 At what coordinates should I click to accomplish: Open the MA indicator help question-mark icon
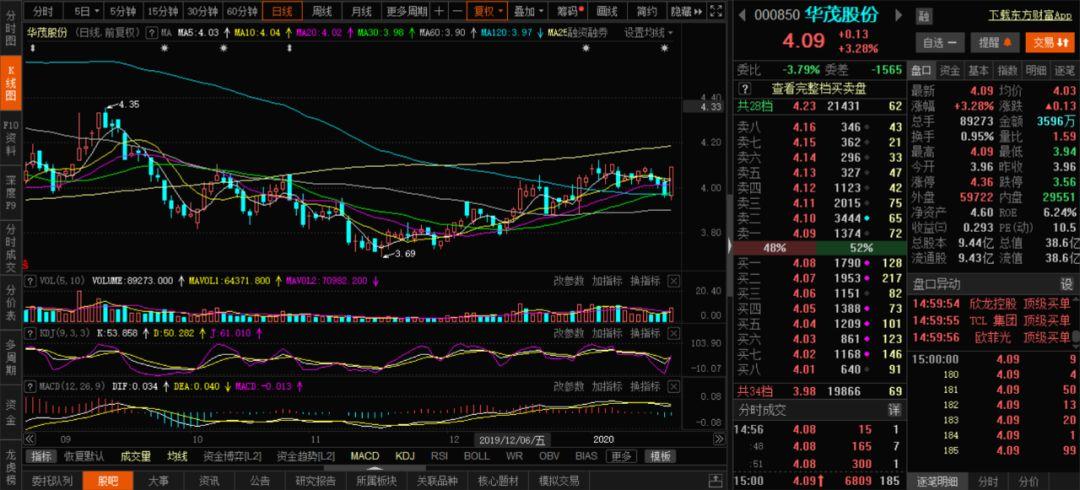(x=152, y=32)
